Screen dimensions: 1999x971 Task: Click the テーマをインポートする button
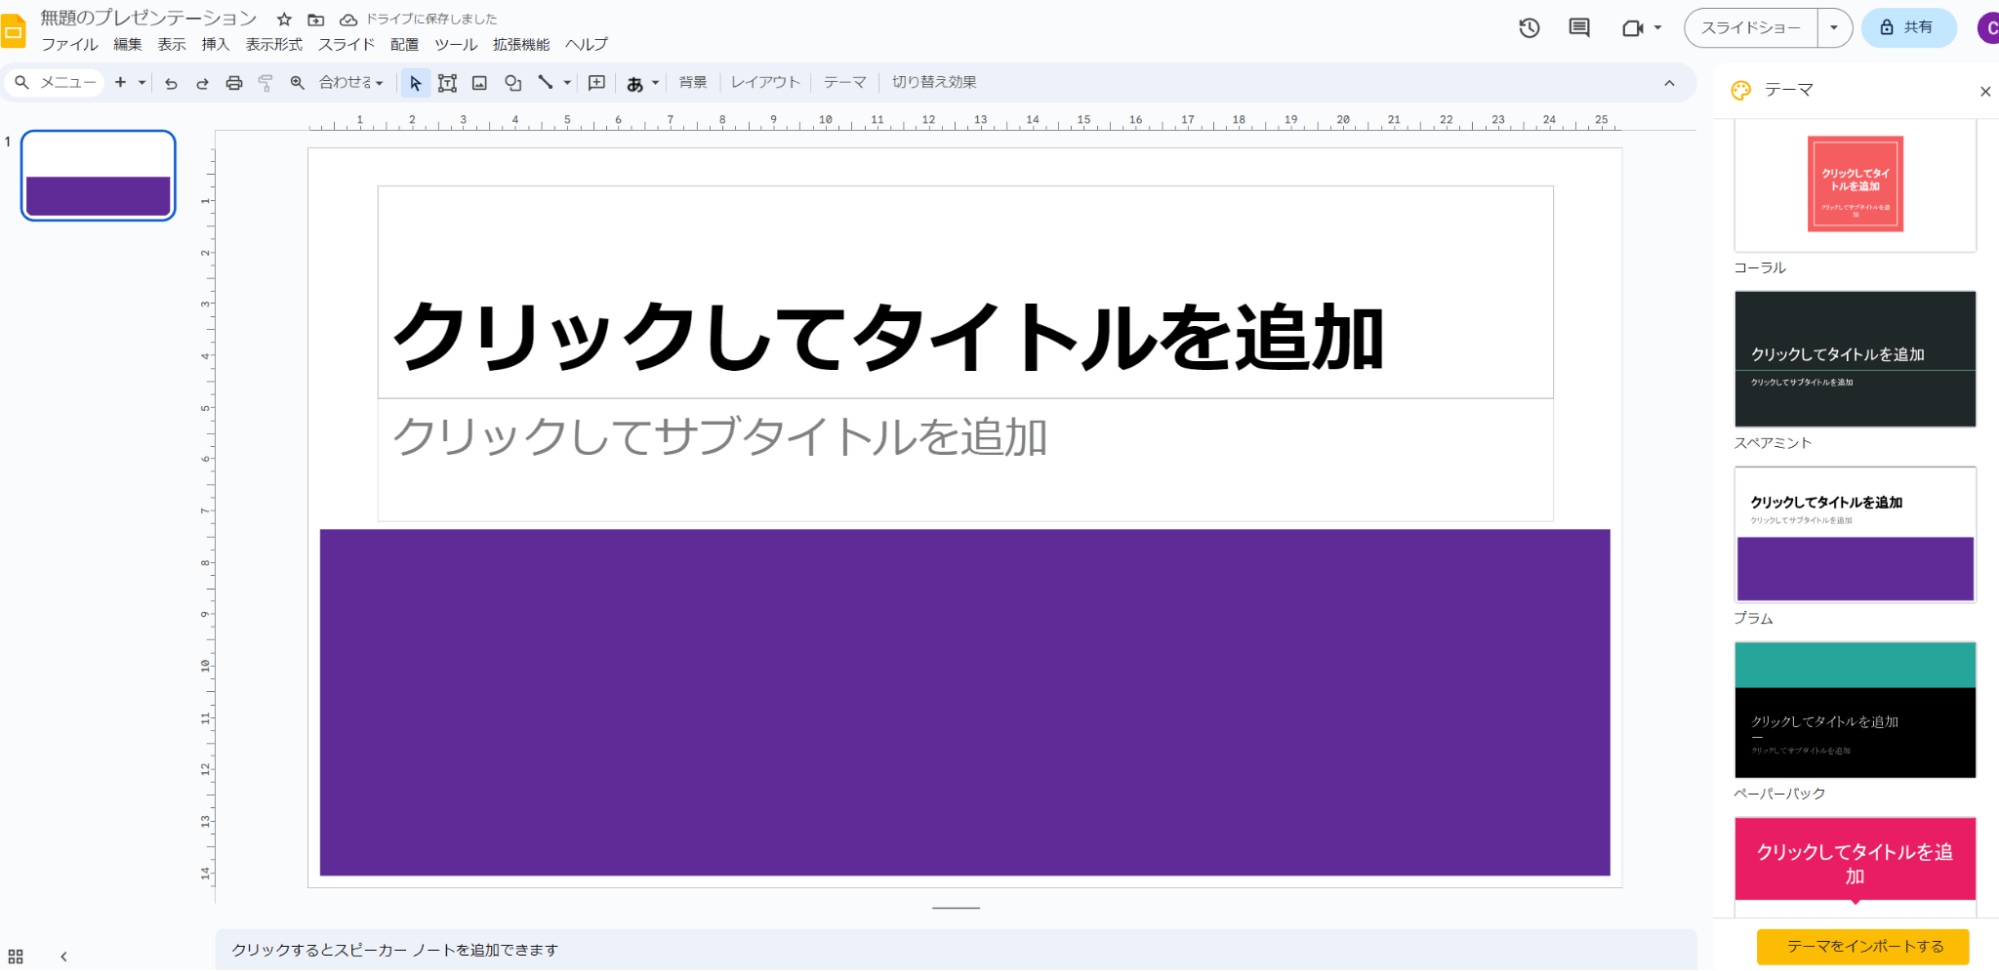[1864, 946]
